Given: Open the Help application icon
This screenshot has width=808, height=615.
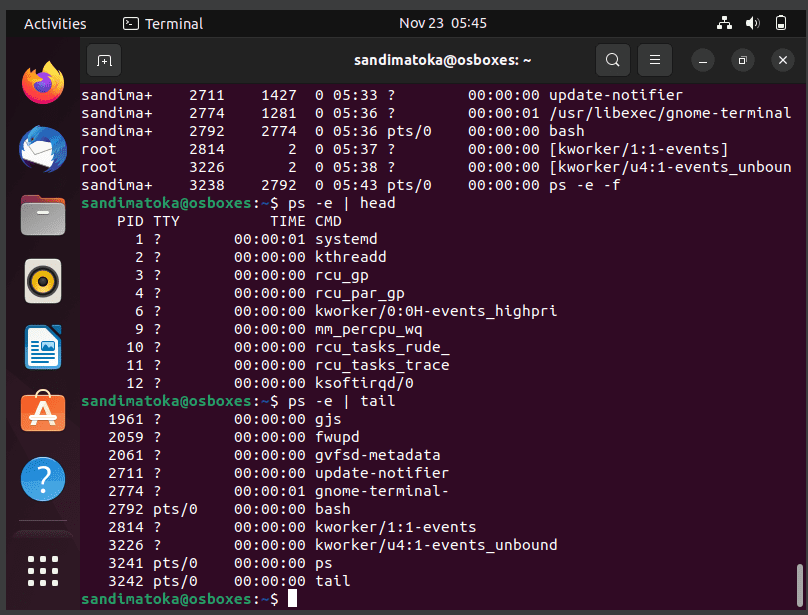Looking at the screenshot, I should pos(43,479).
